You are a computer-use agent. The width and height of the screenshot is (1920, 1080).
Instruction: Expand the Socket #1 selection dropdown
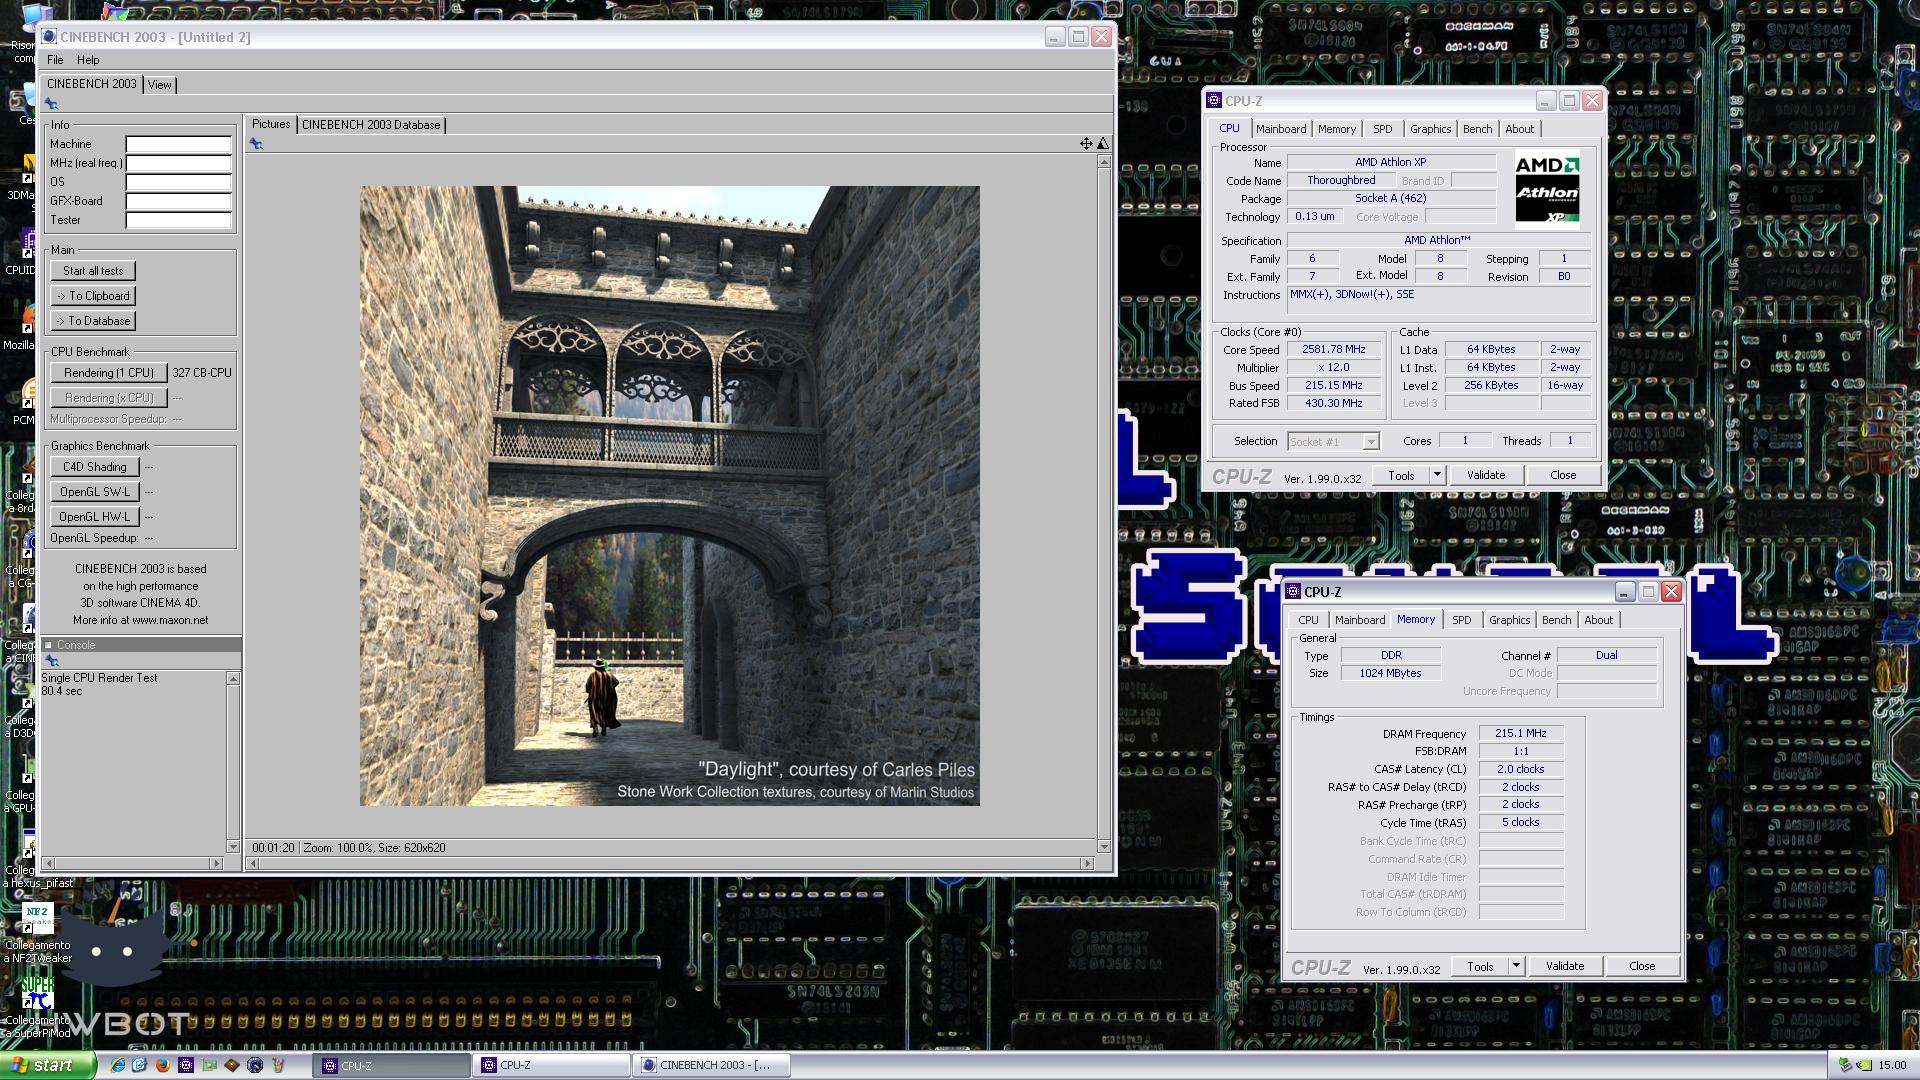click(x=1371, y=441)
